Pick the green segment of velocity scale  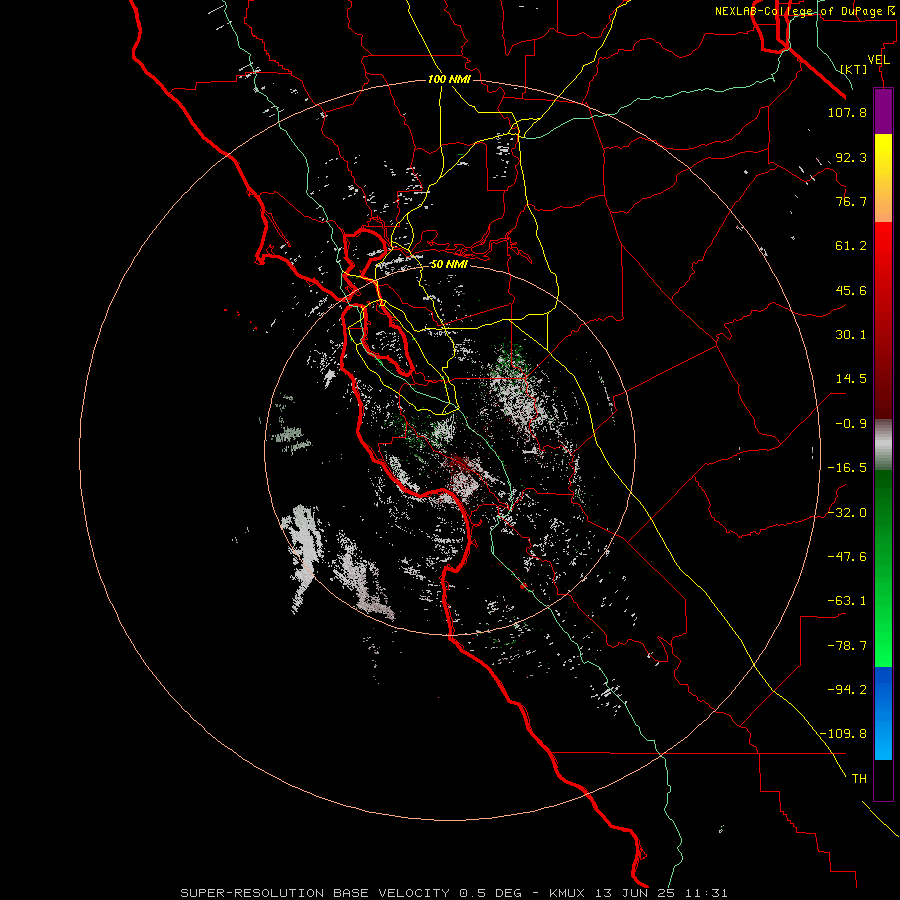883,568
